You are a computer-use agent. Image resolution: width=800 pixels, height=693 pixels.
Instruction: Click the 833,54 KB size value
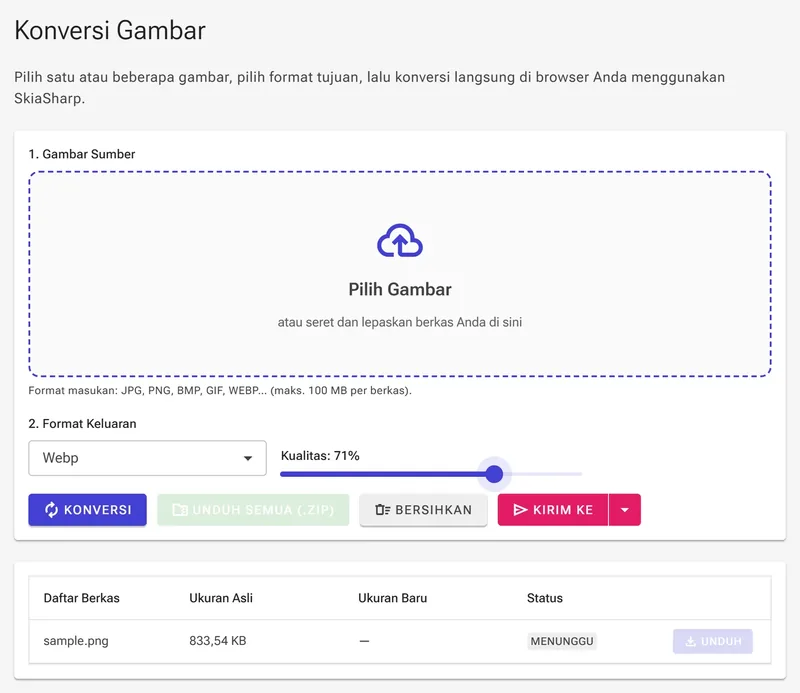point(218,641)
